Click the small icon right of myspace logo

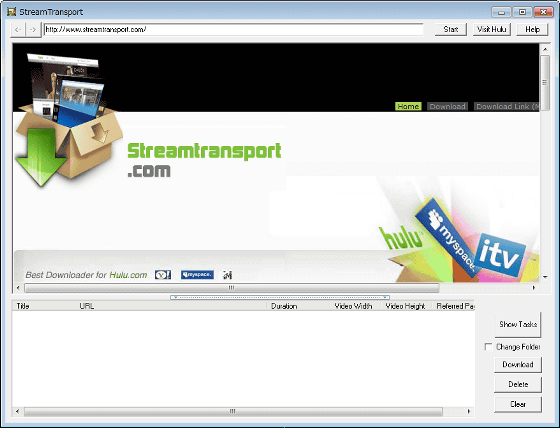(x=228, y=275)
